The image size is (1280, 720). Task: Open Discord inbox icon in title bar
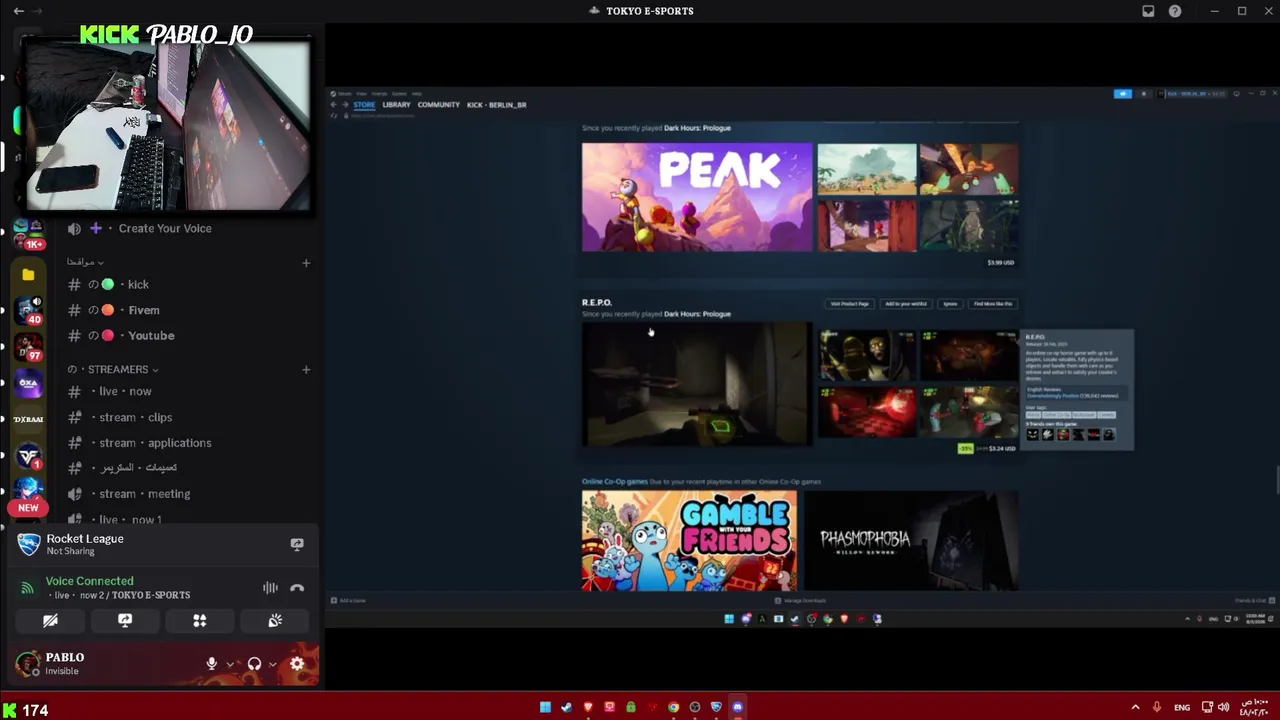[1148, 11]
